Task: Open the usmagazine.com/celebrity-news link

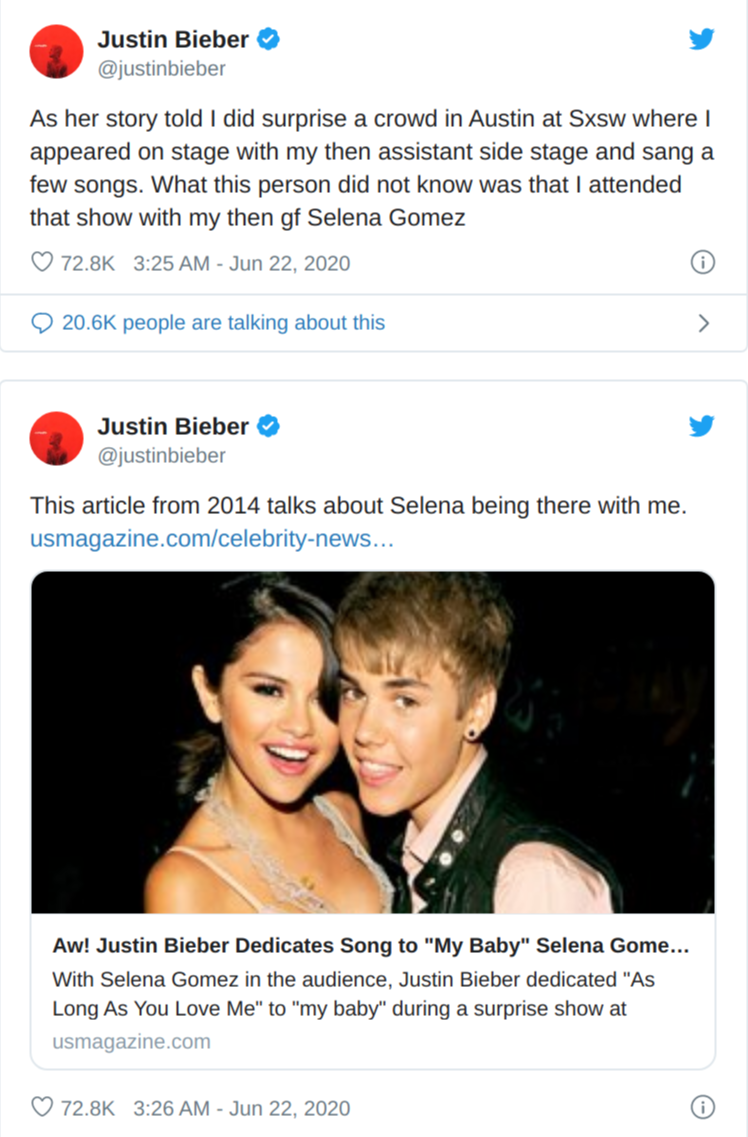Action: (x=212, y=540)
